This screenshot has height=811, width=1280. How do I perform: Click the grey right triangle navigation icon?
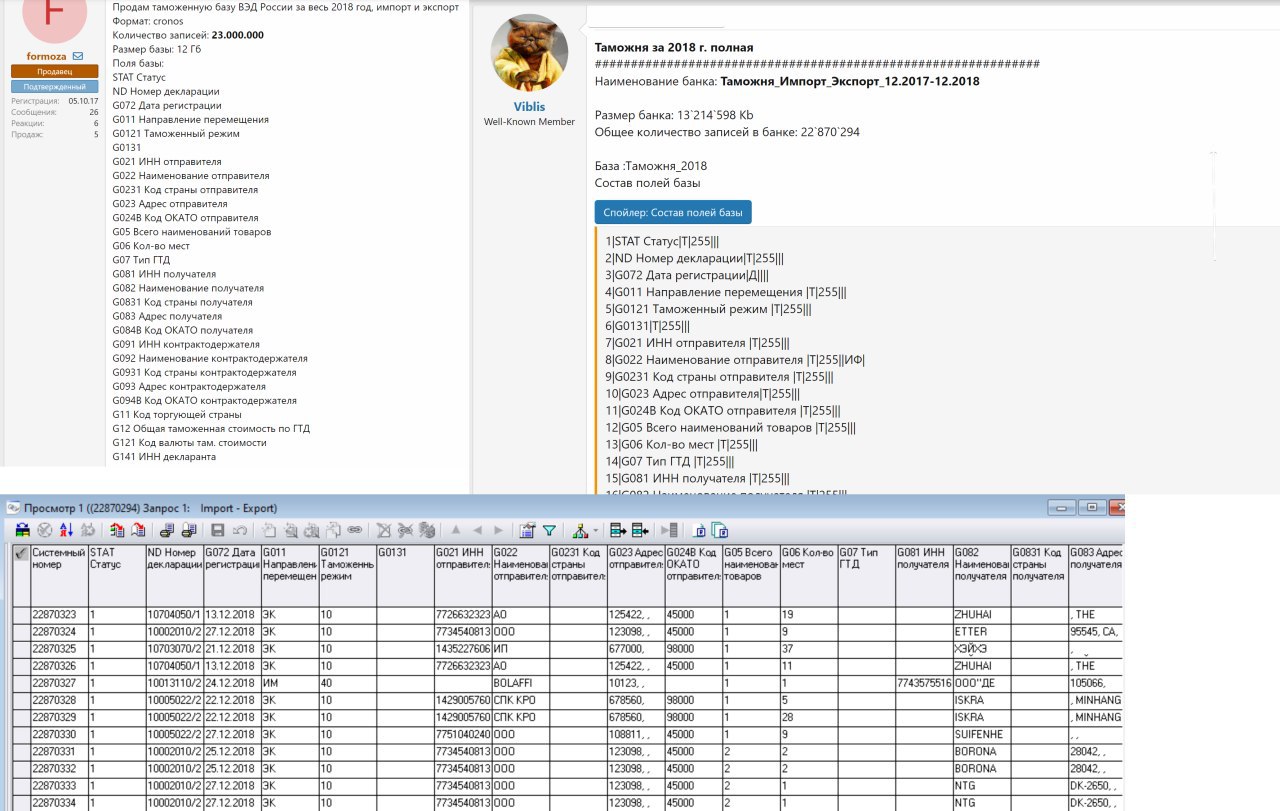click(x=499, y=530)
